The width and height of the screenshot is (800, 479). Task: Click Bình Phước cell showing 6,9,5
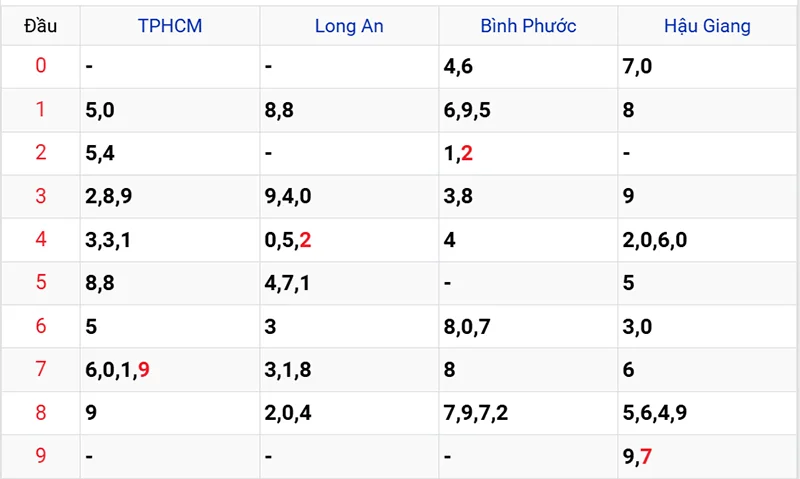point(467,110)
